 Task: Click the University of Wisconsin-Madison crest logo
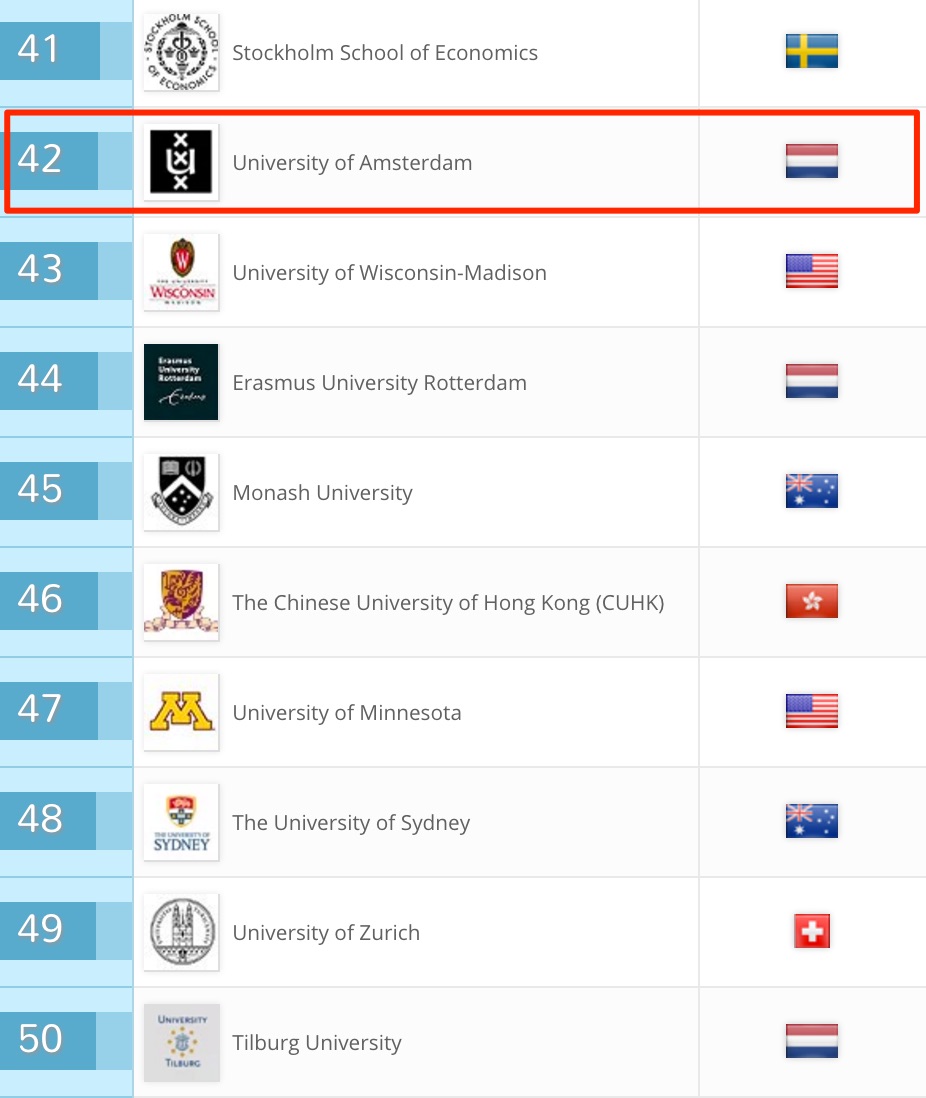181,272
